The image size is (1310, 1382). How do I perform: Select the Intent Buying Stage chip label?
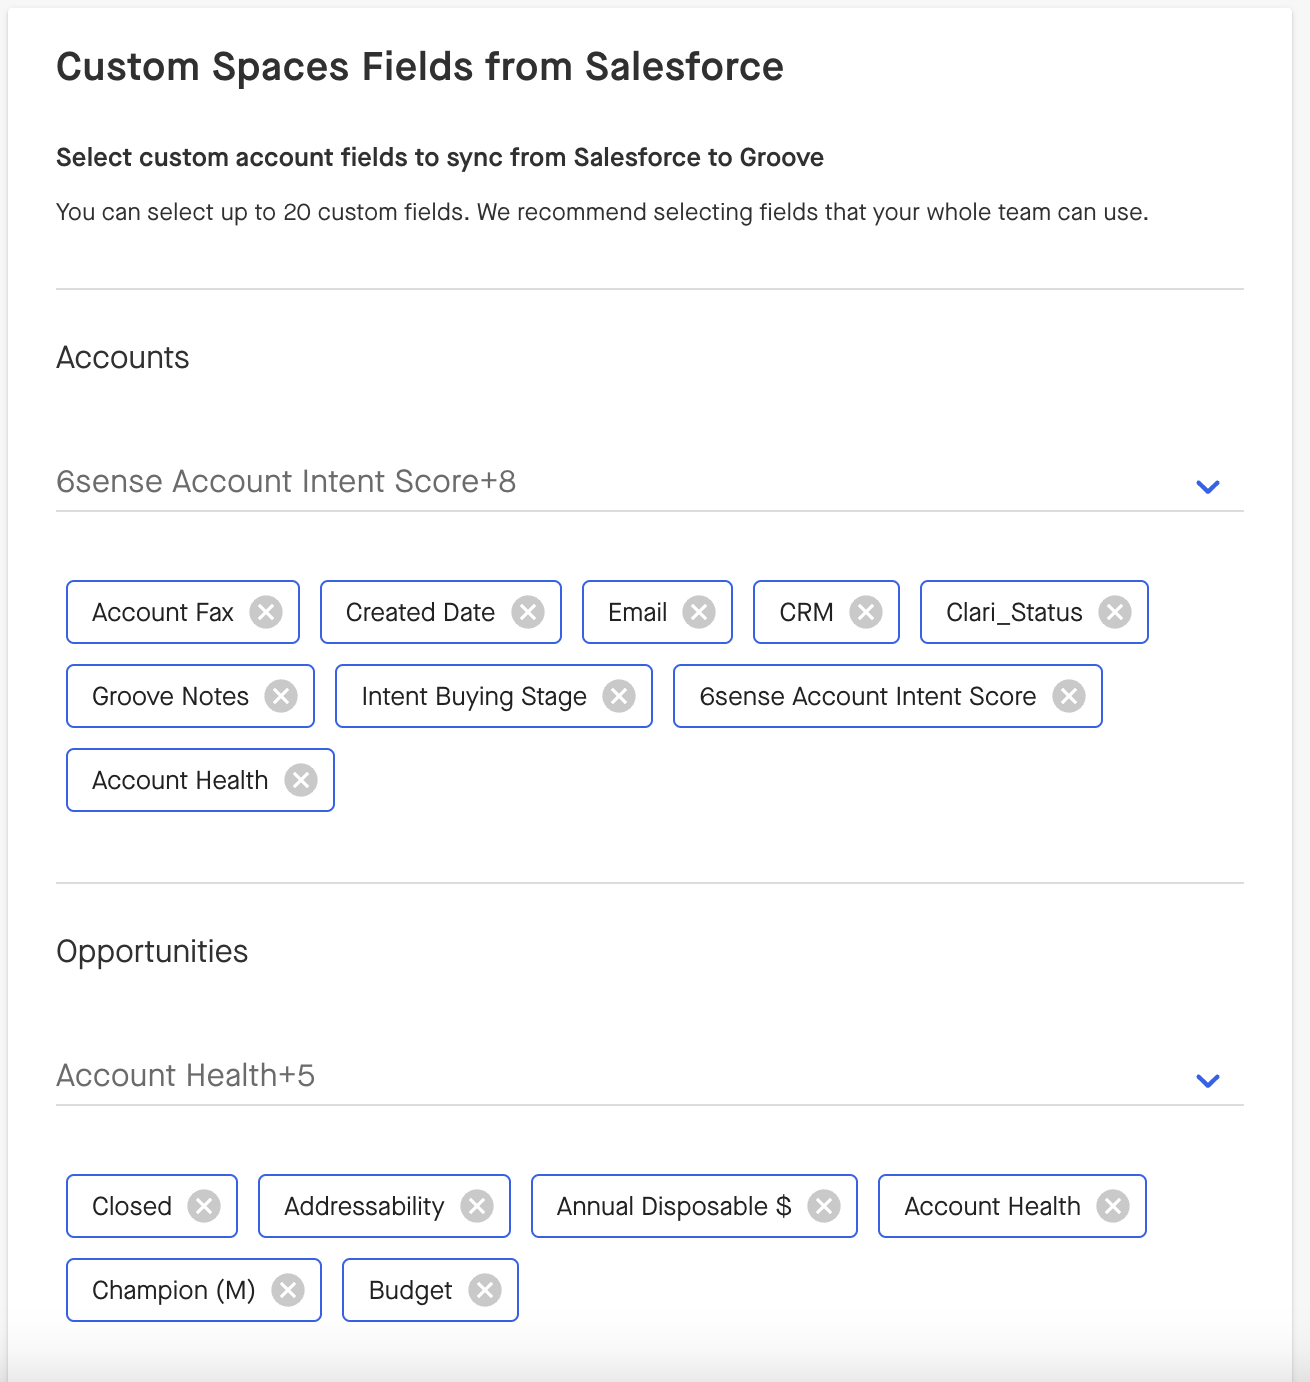474,697
